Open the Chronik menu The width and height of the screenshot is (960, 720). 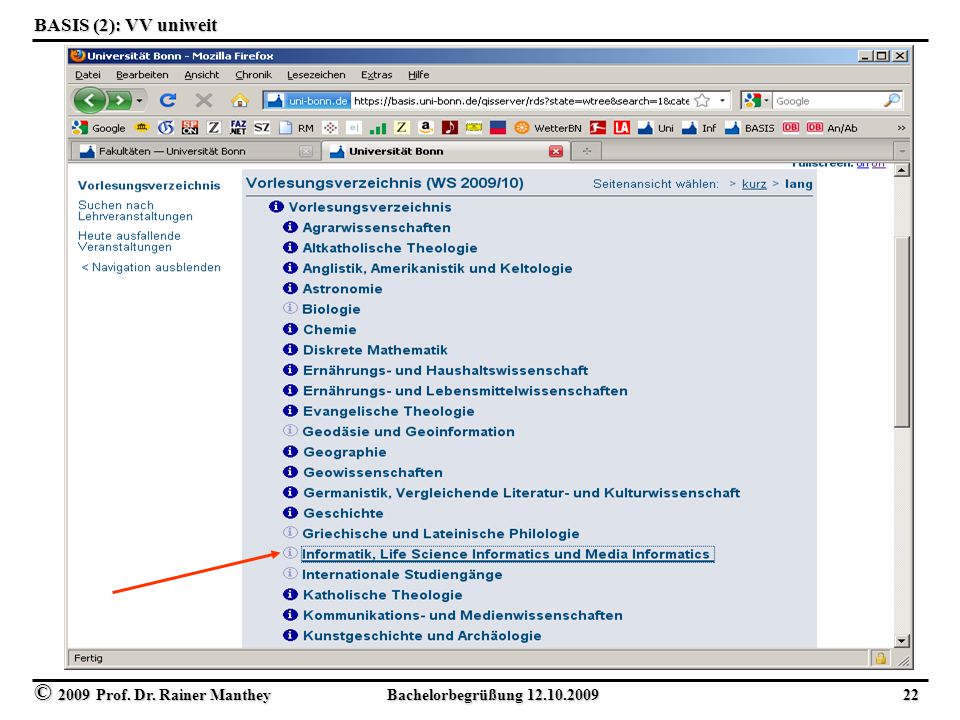click(253, 75)
